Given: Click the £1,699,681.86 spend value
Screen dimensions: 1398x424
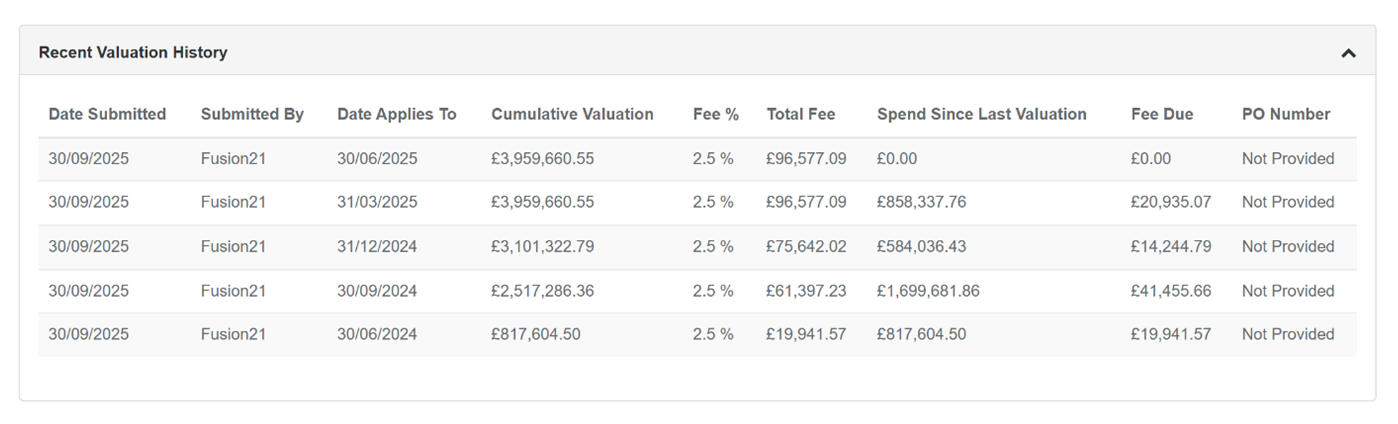Looking at the screenshot, I should coord(928,291).
